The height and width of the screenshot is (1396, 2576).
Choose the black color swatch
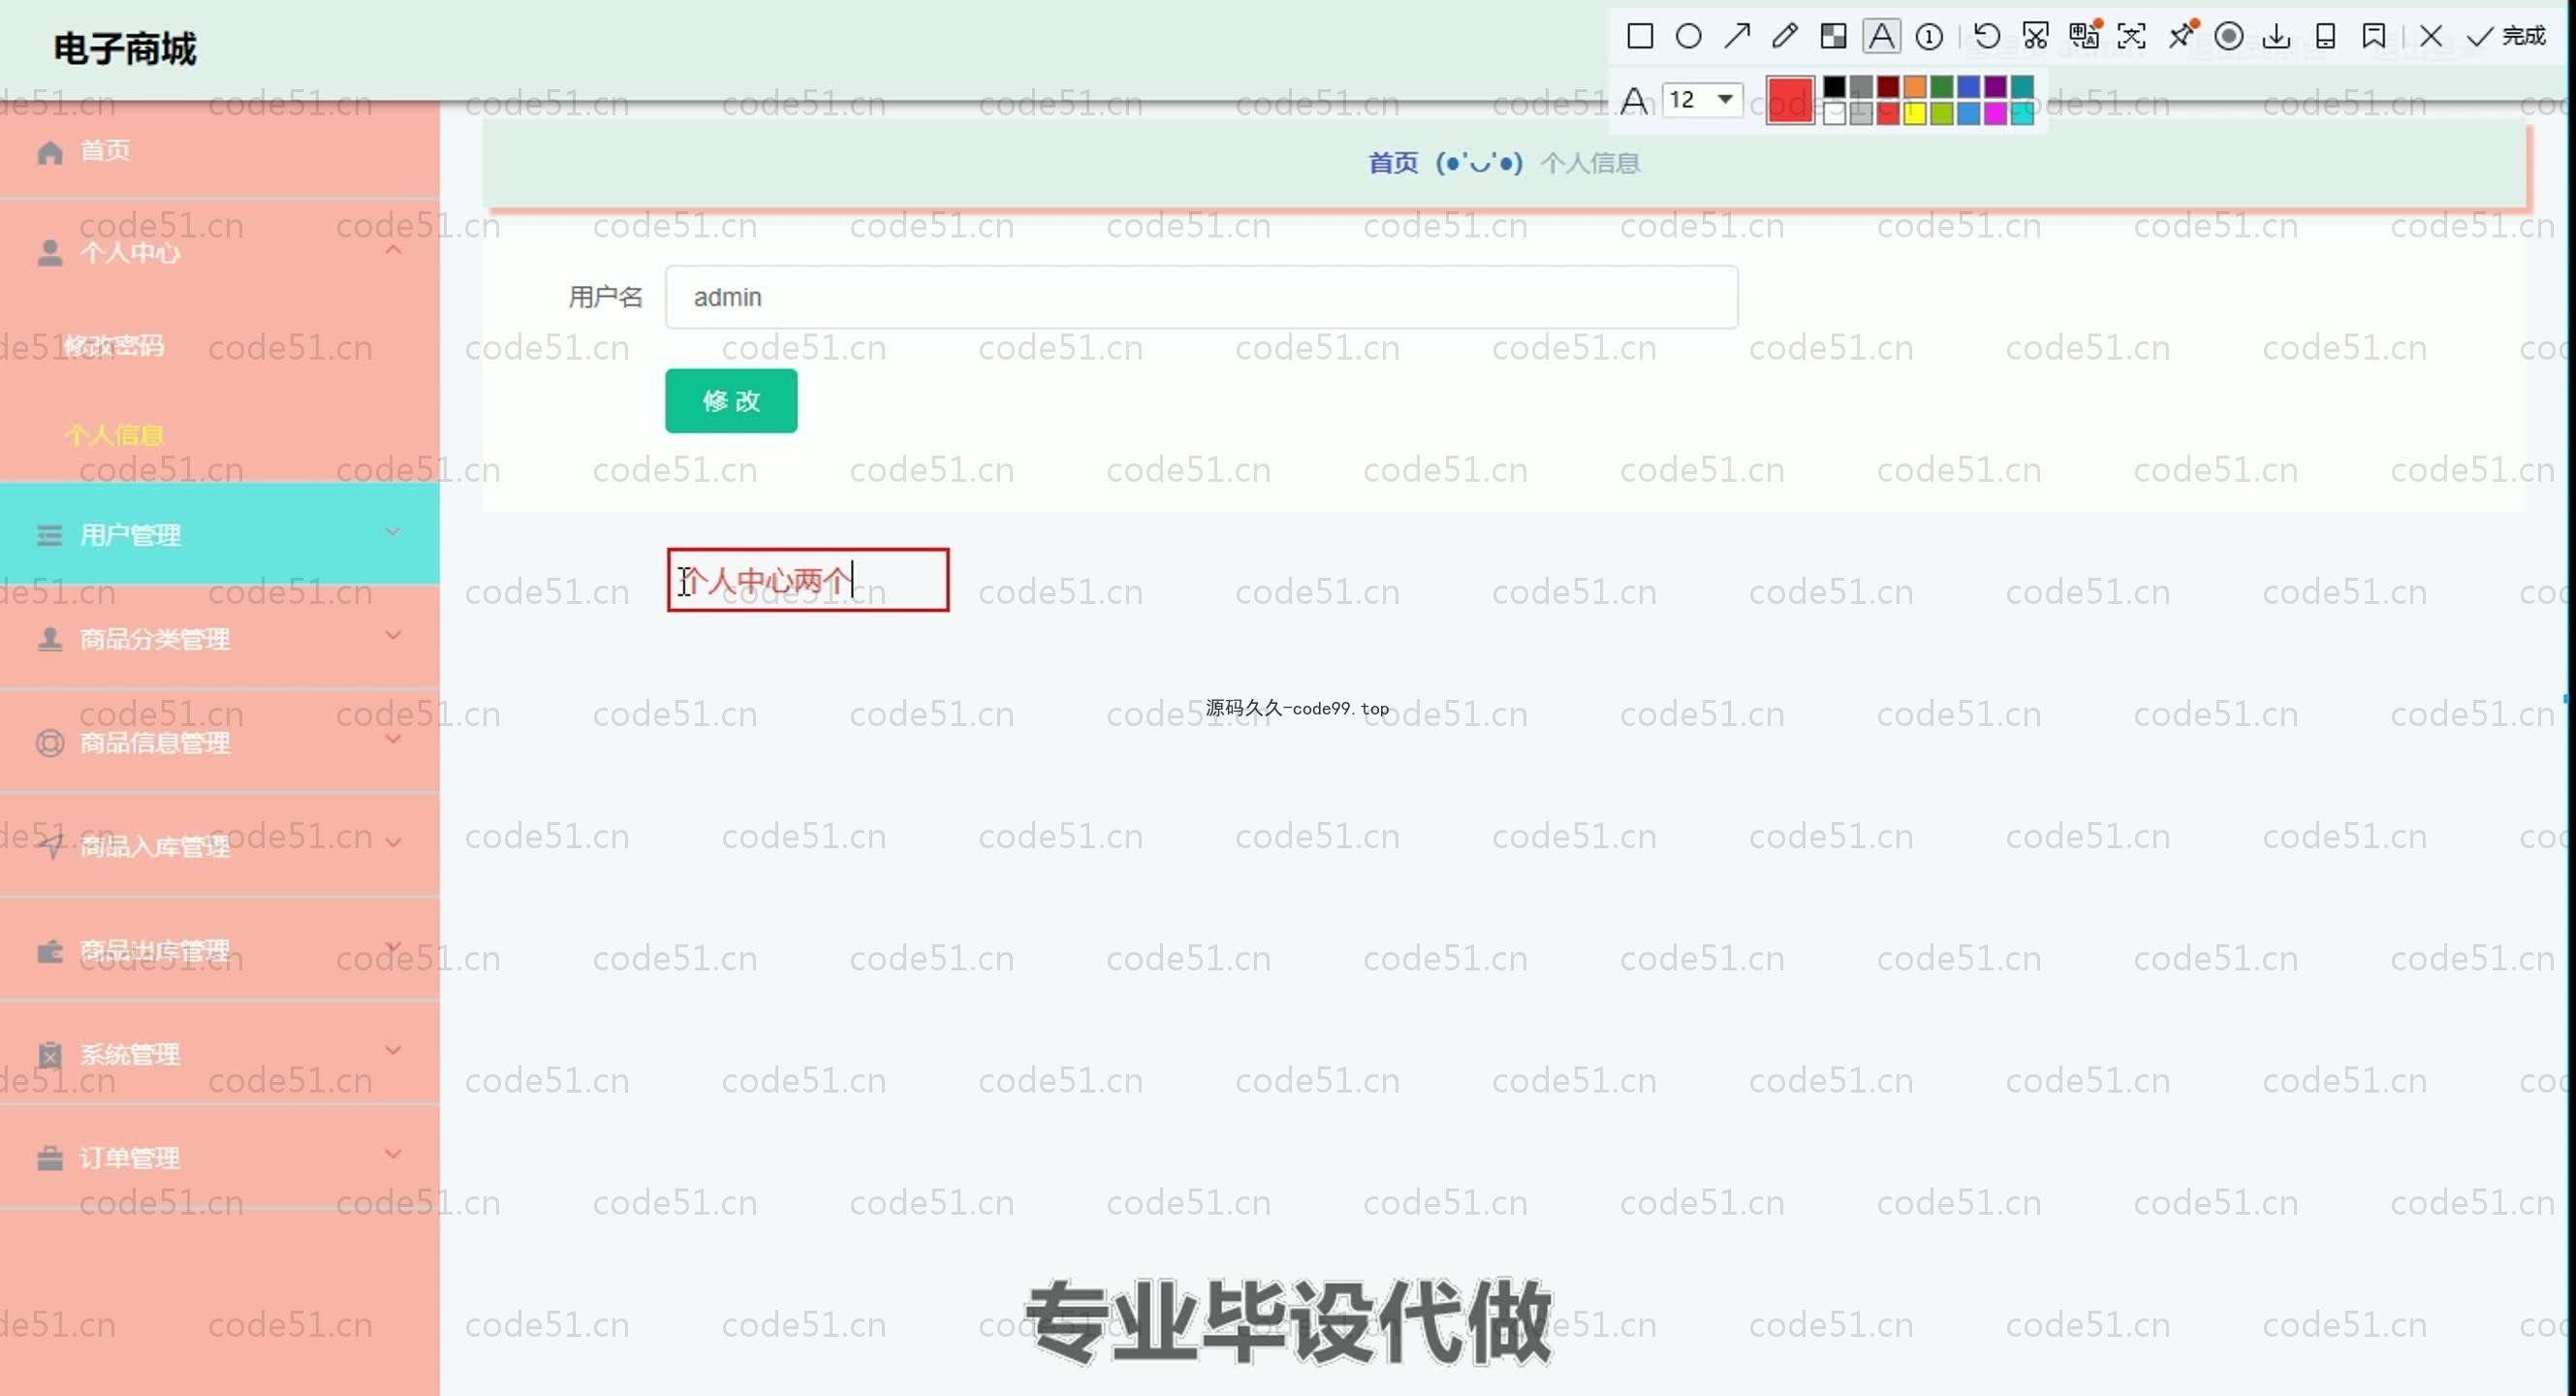click(1834, 87)
